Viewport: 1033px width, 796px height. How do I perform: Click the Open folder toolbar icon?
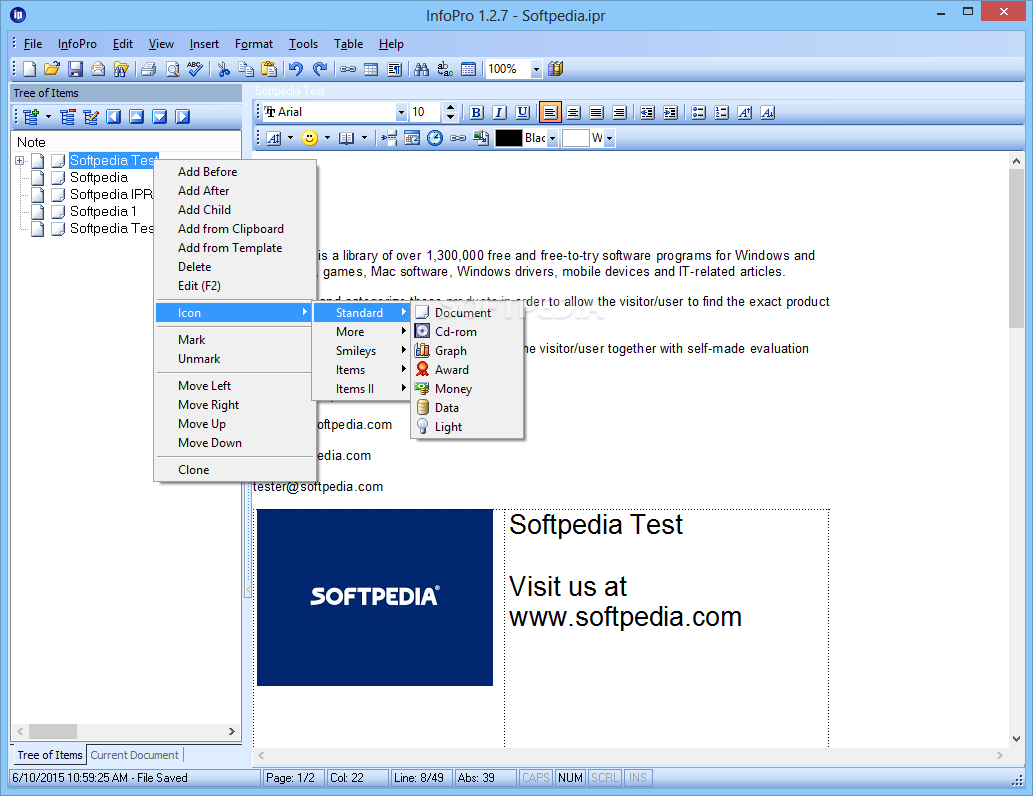[x=52, y=69]
